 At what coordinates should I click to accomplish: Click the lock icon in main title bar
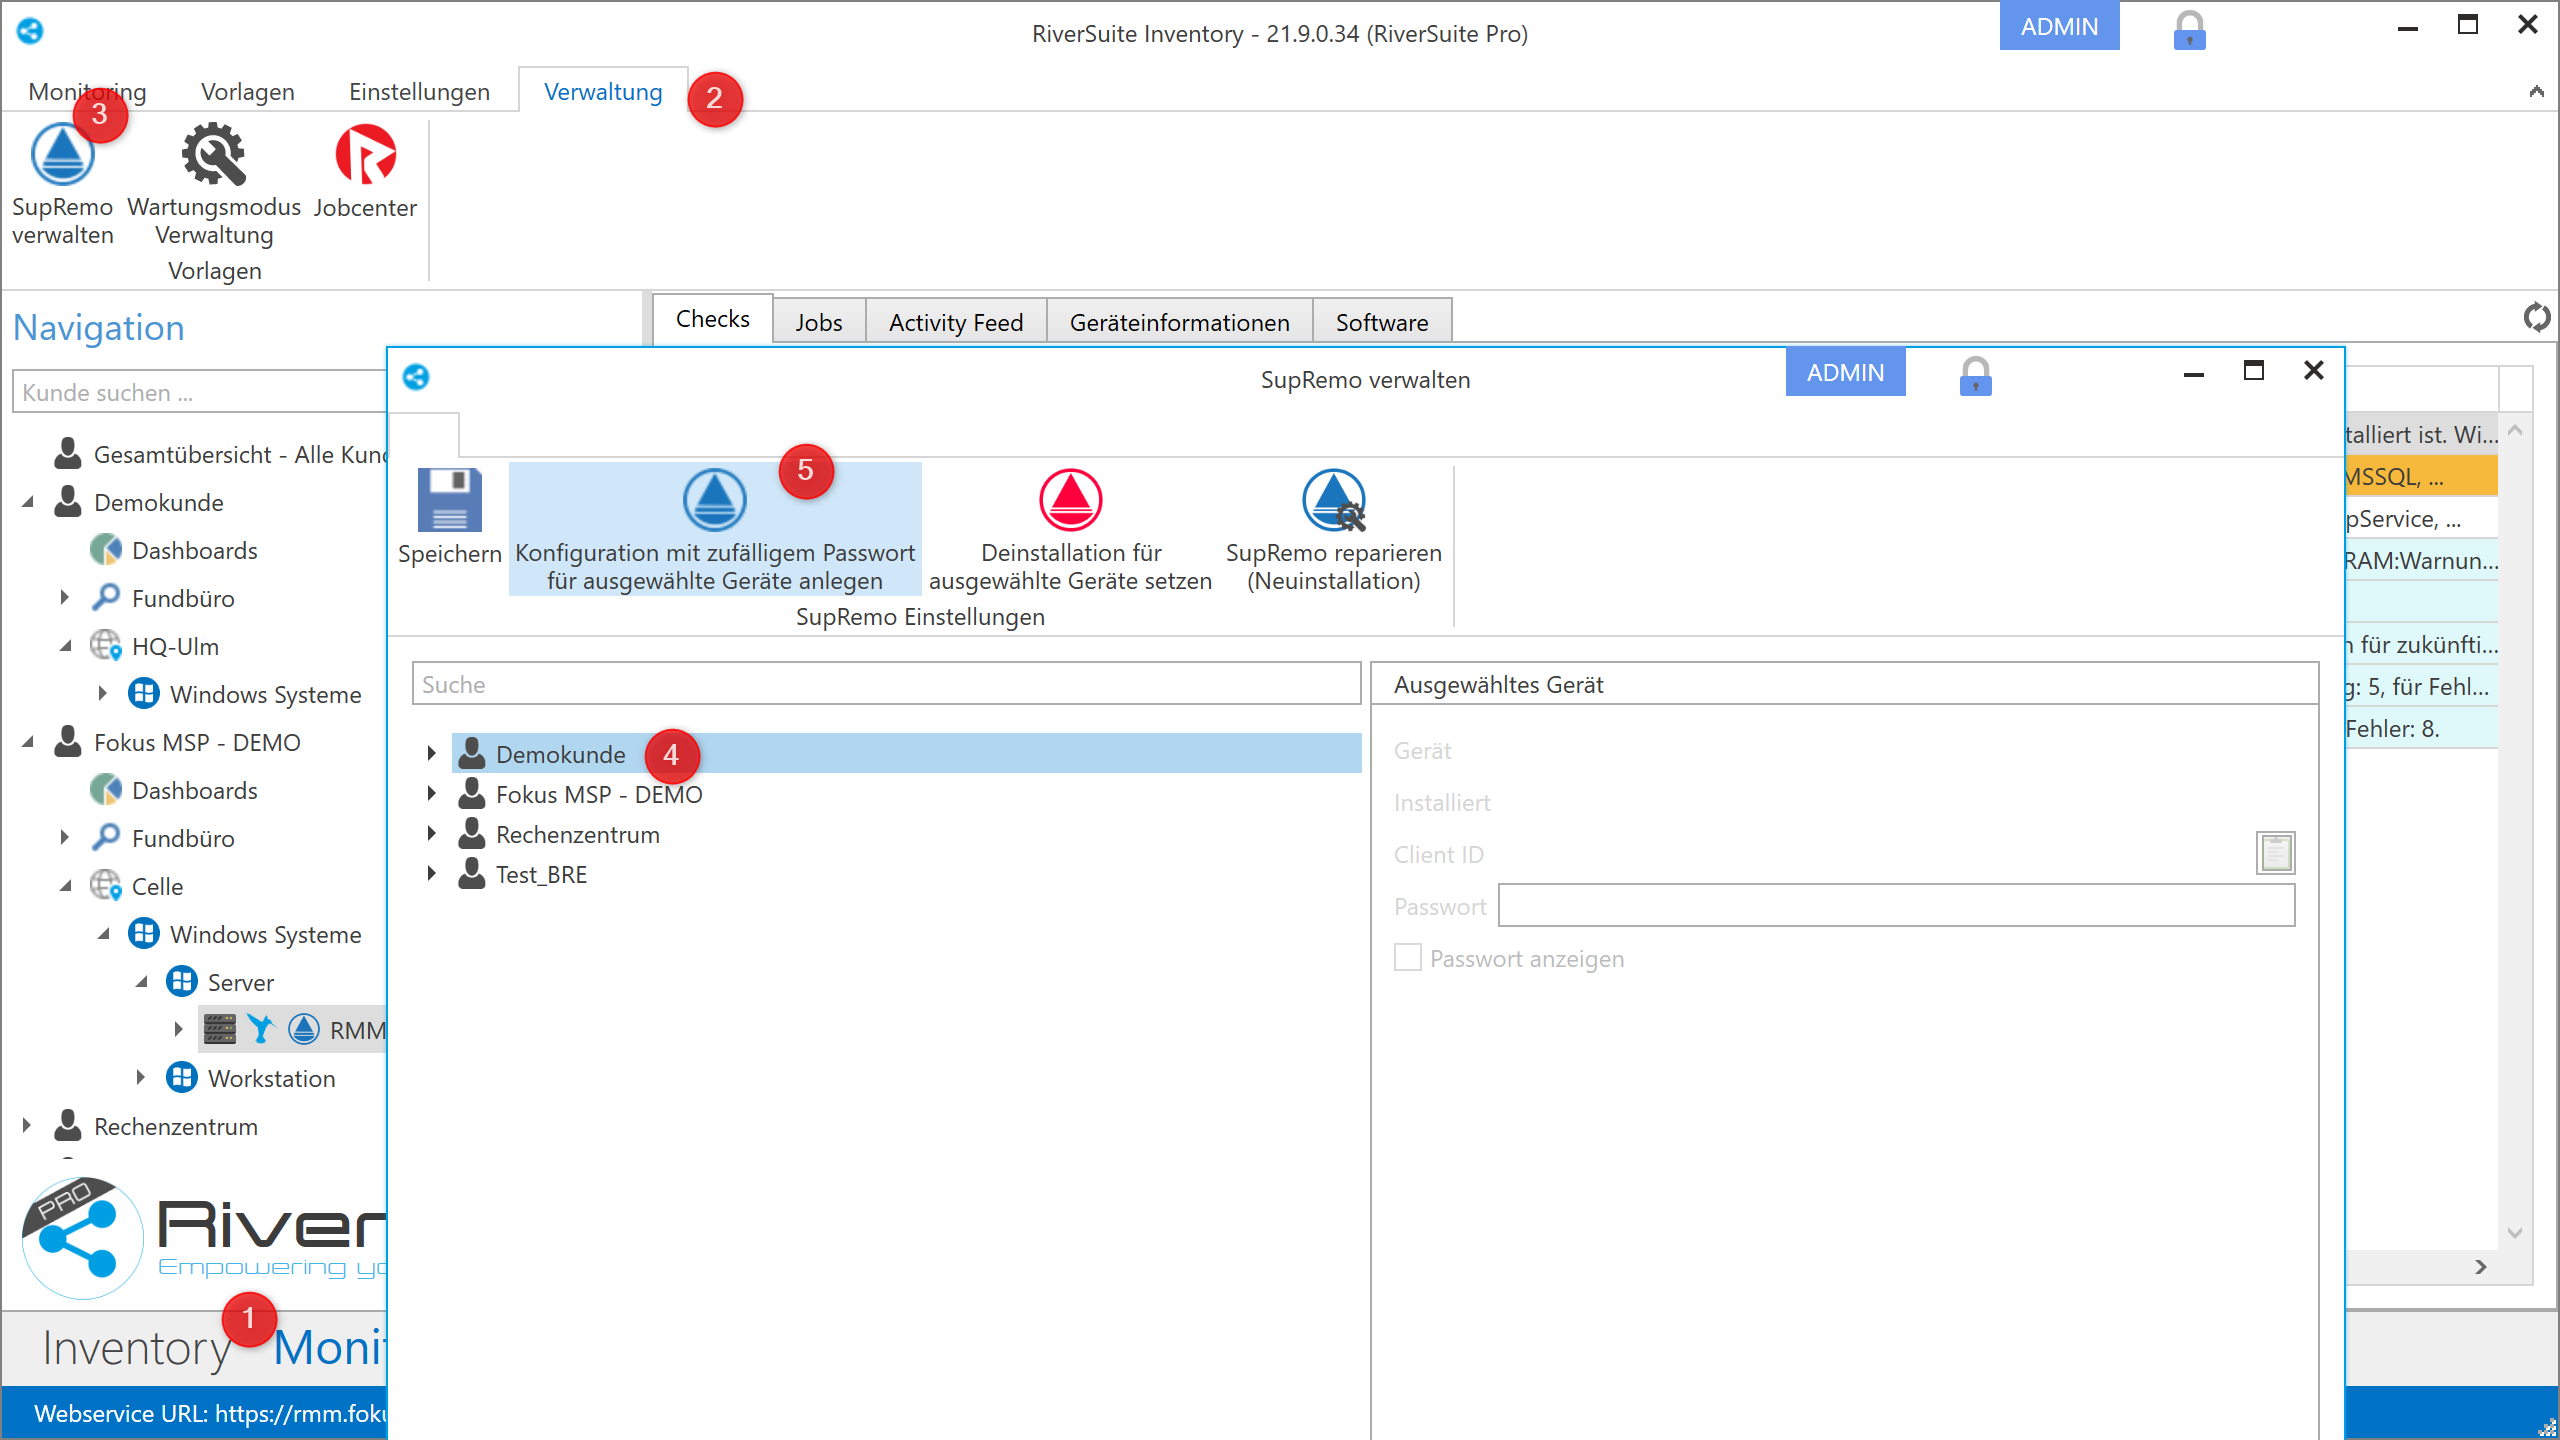click(2189, 30)
